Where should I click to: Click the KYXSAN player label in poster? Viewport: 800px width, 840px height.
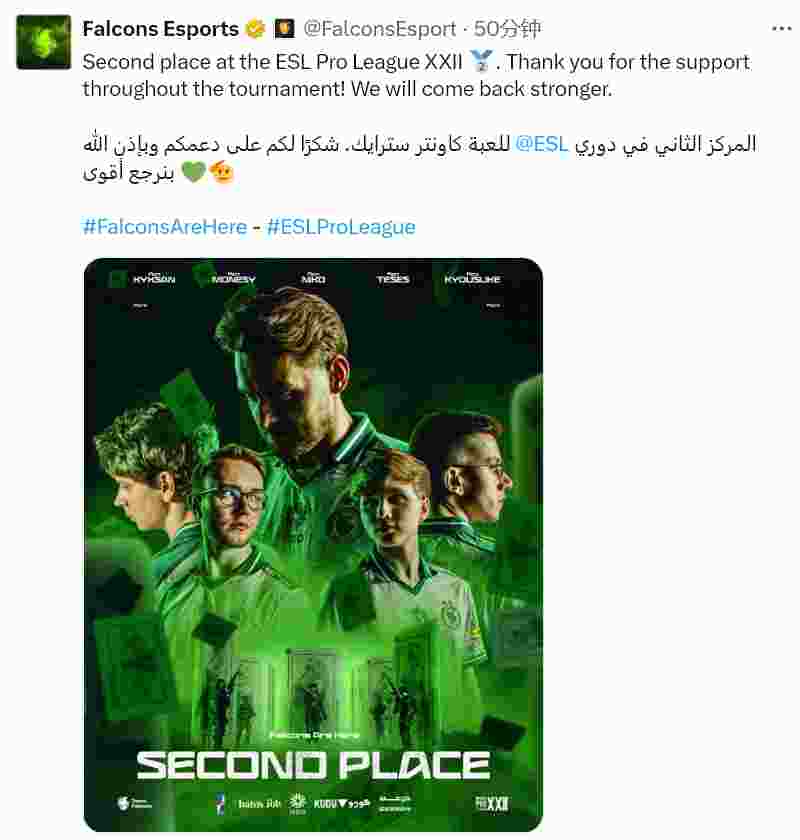pyautogui.click(x=154, y=278)
